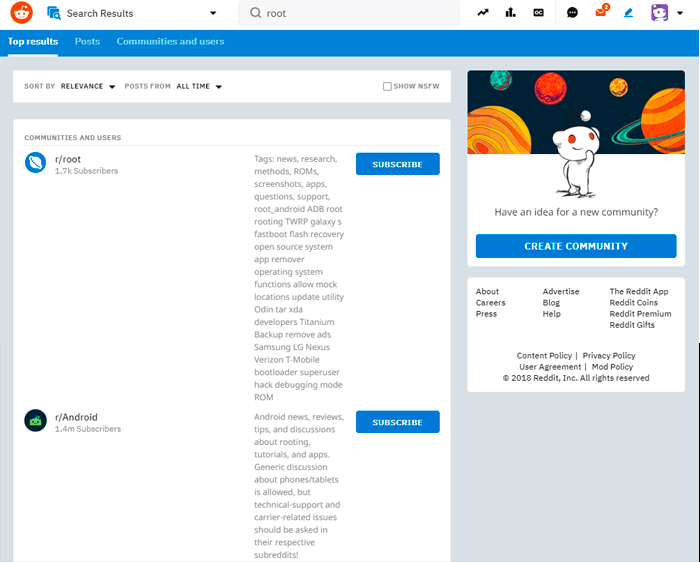Open the Careers footer link
The image size is (700, 562).
[x=491, y=303]
